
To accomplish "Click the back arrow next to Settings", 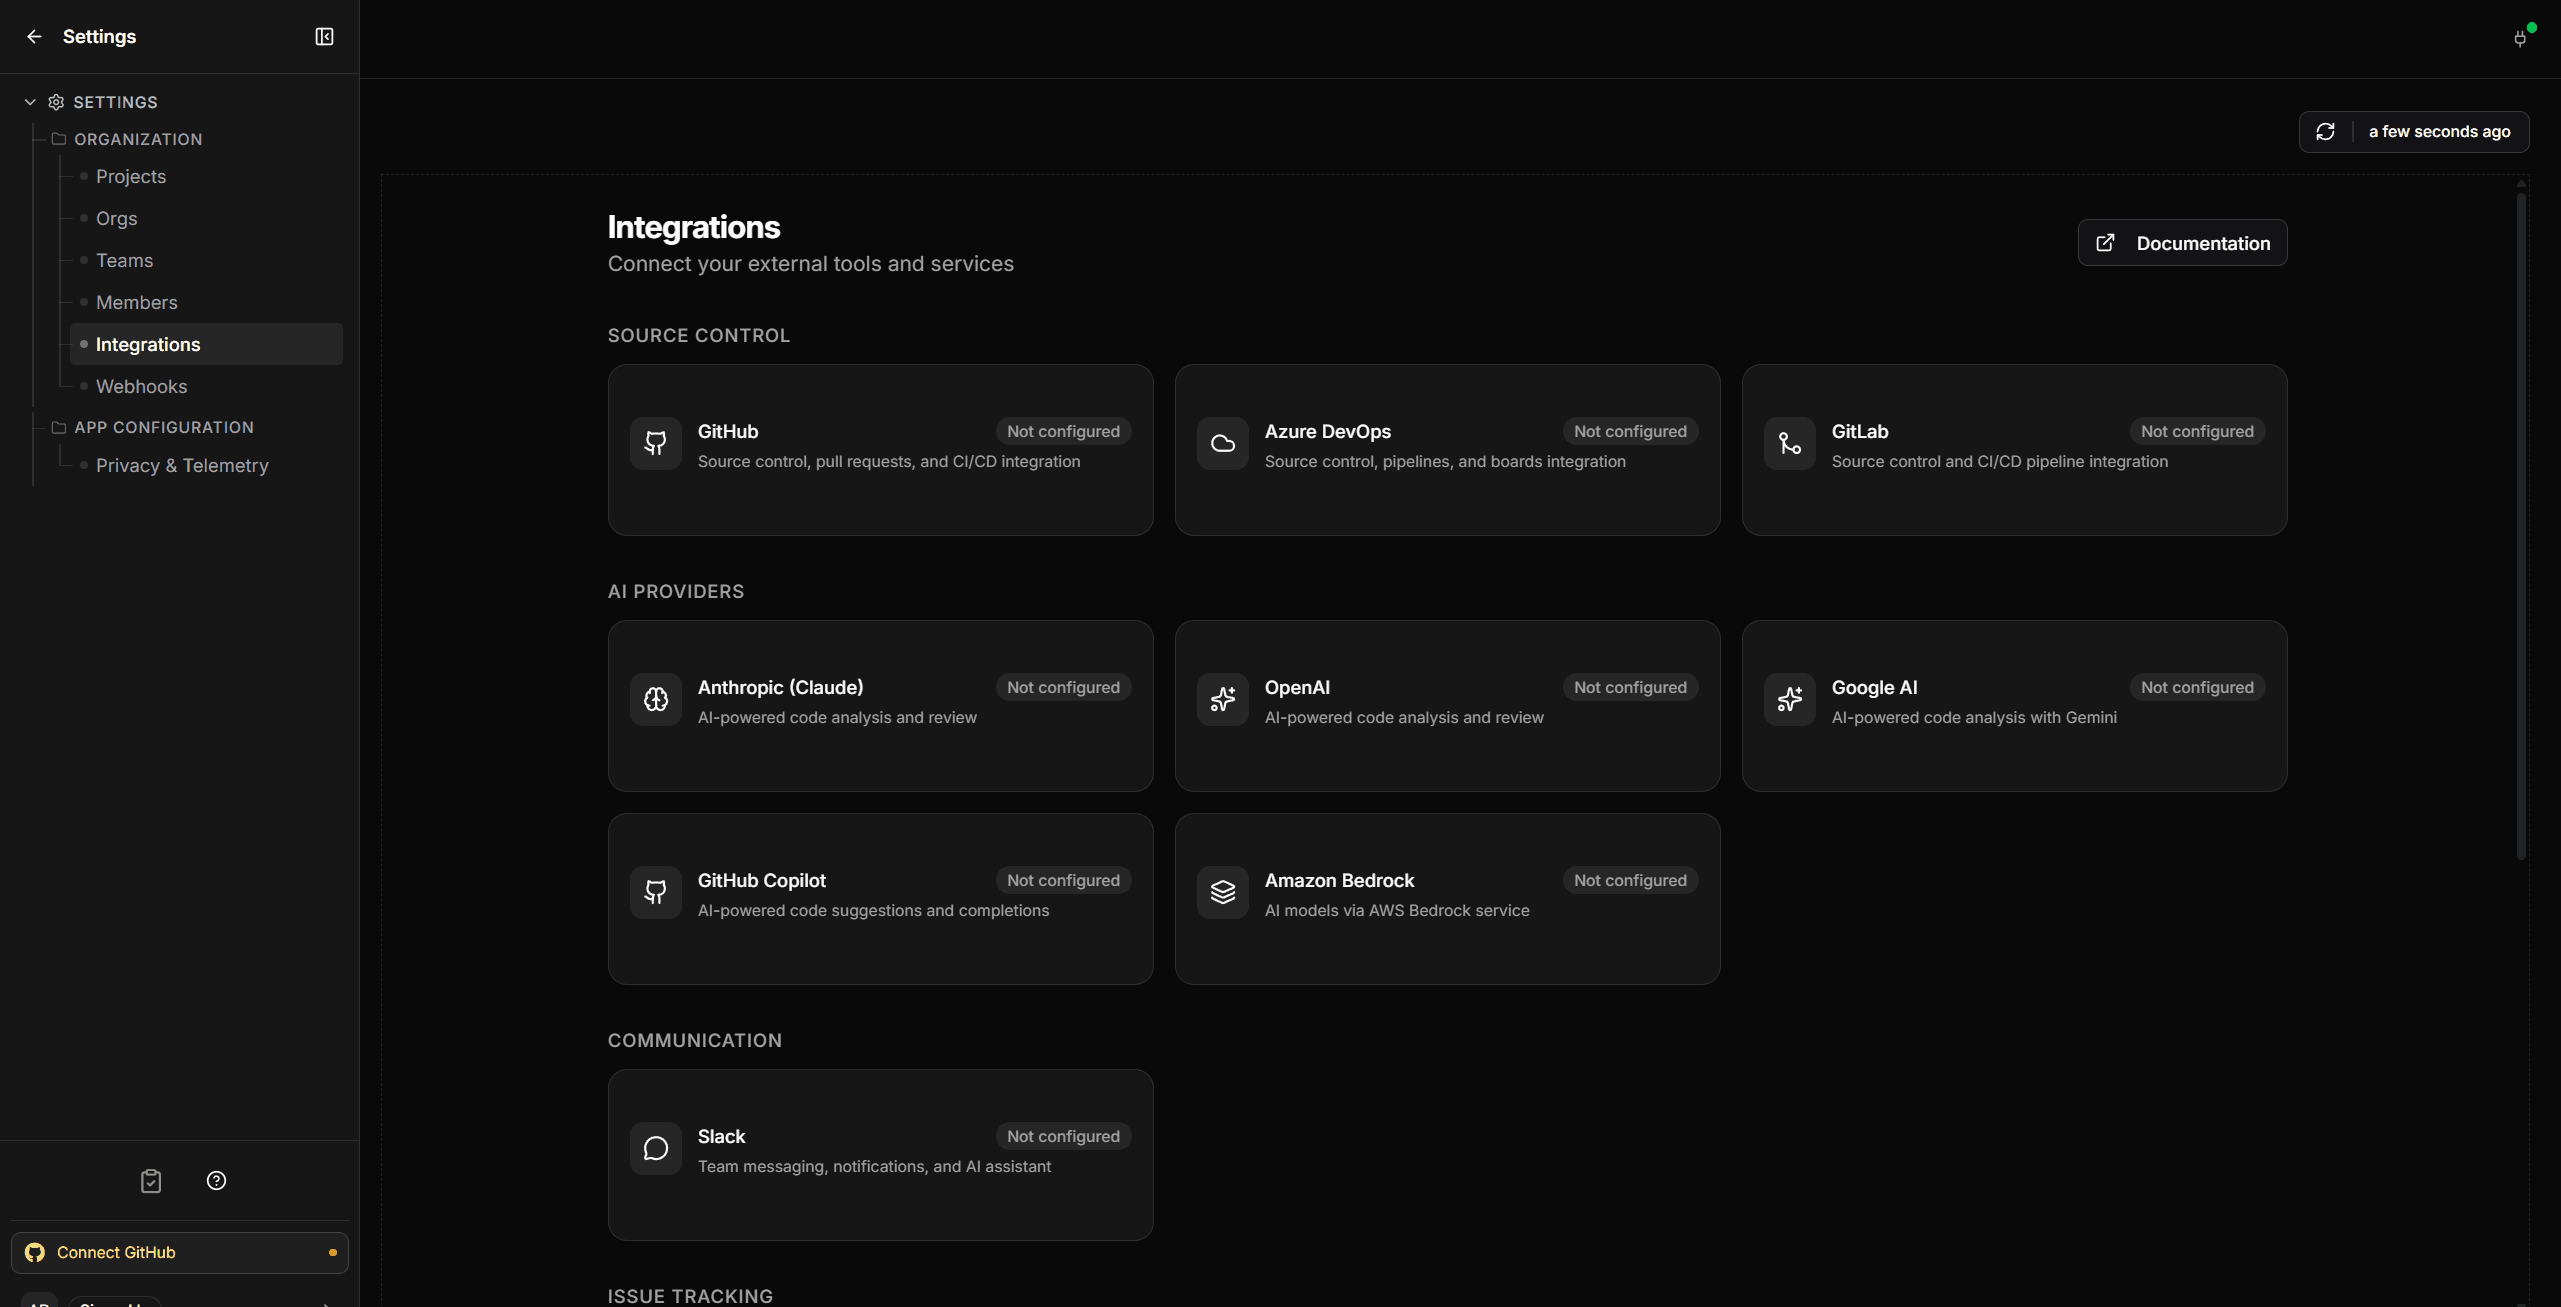I will point(34,36).
